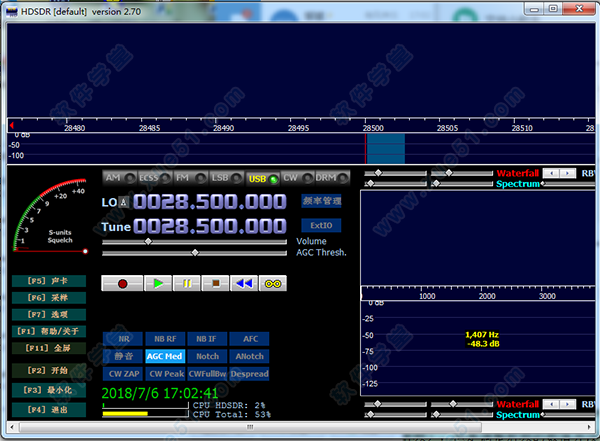
Task: Click the Volume slider handle
Action: tap(148, 242)
